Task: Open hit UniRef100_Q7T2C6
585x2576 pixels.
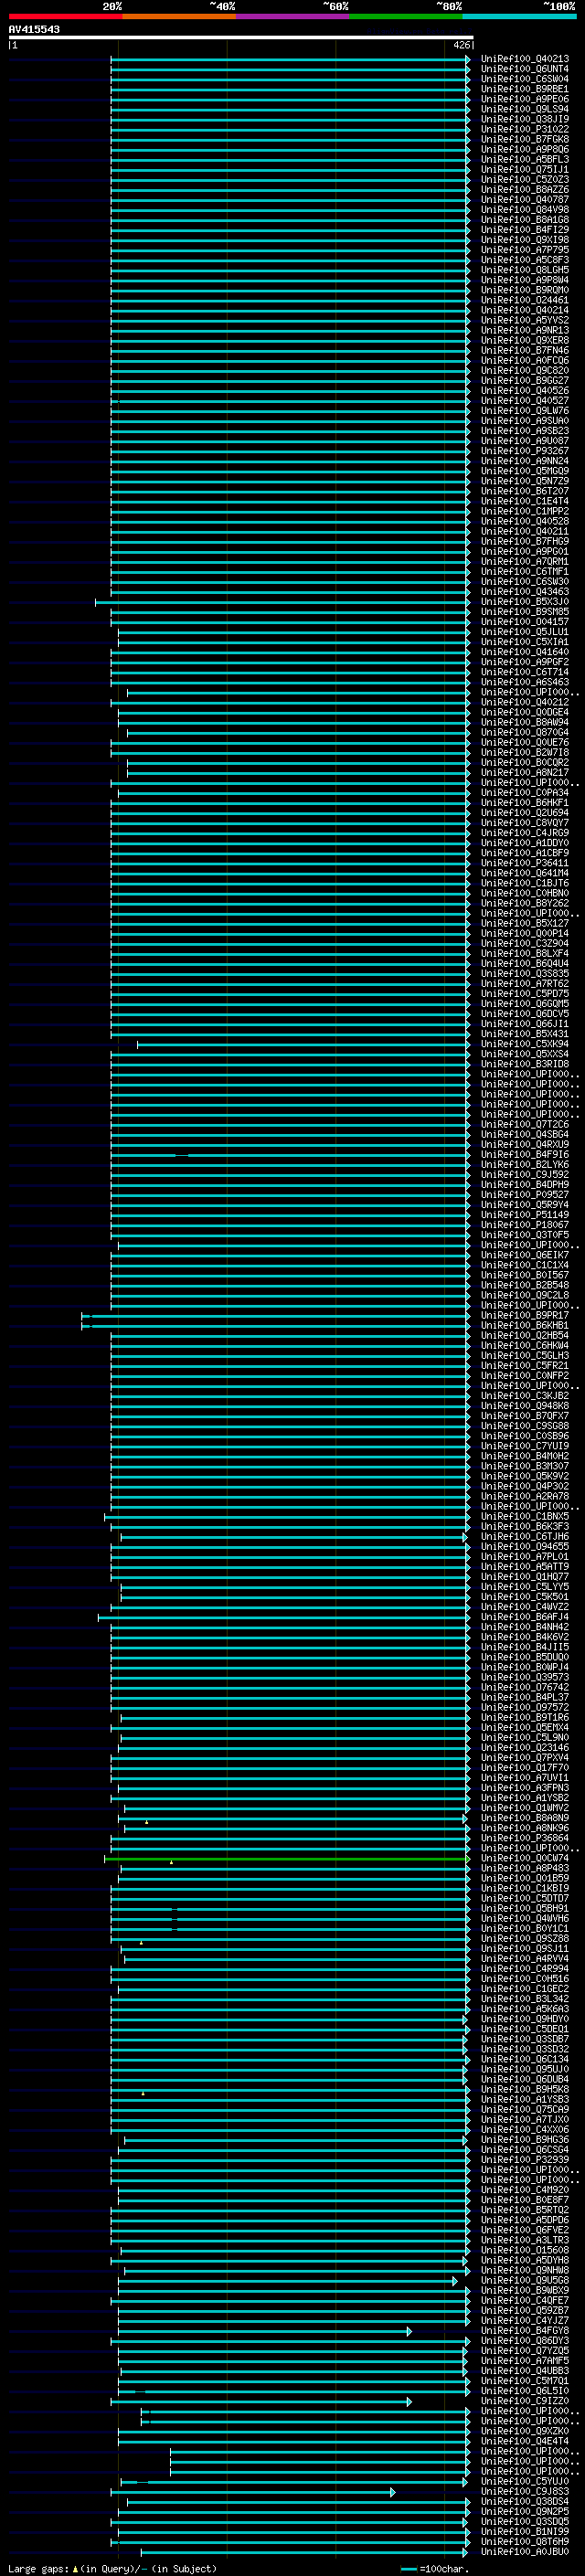Action: tap(524, 1124)
